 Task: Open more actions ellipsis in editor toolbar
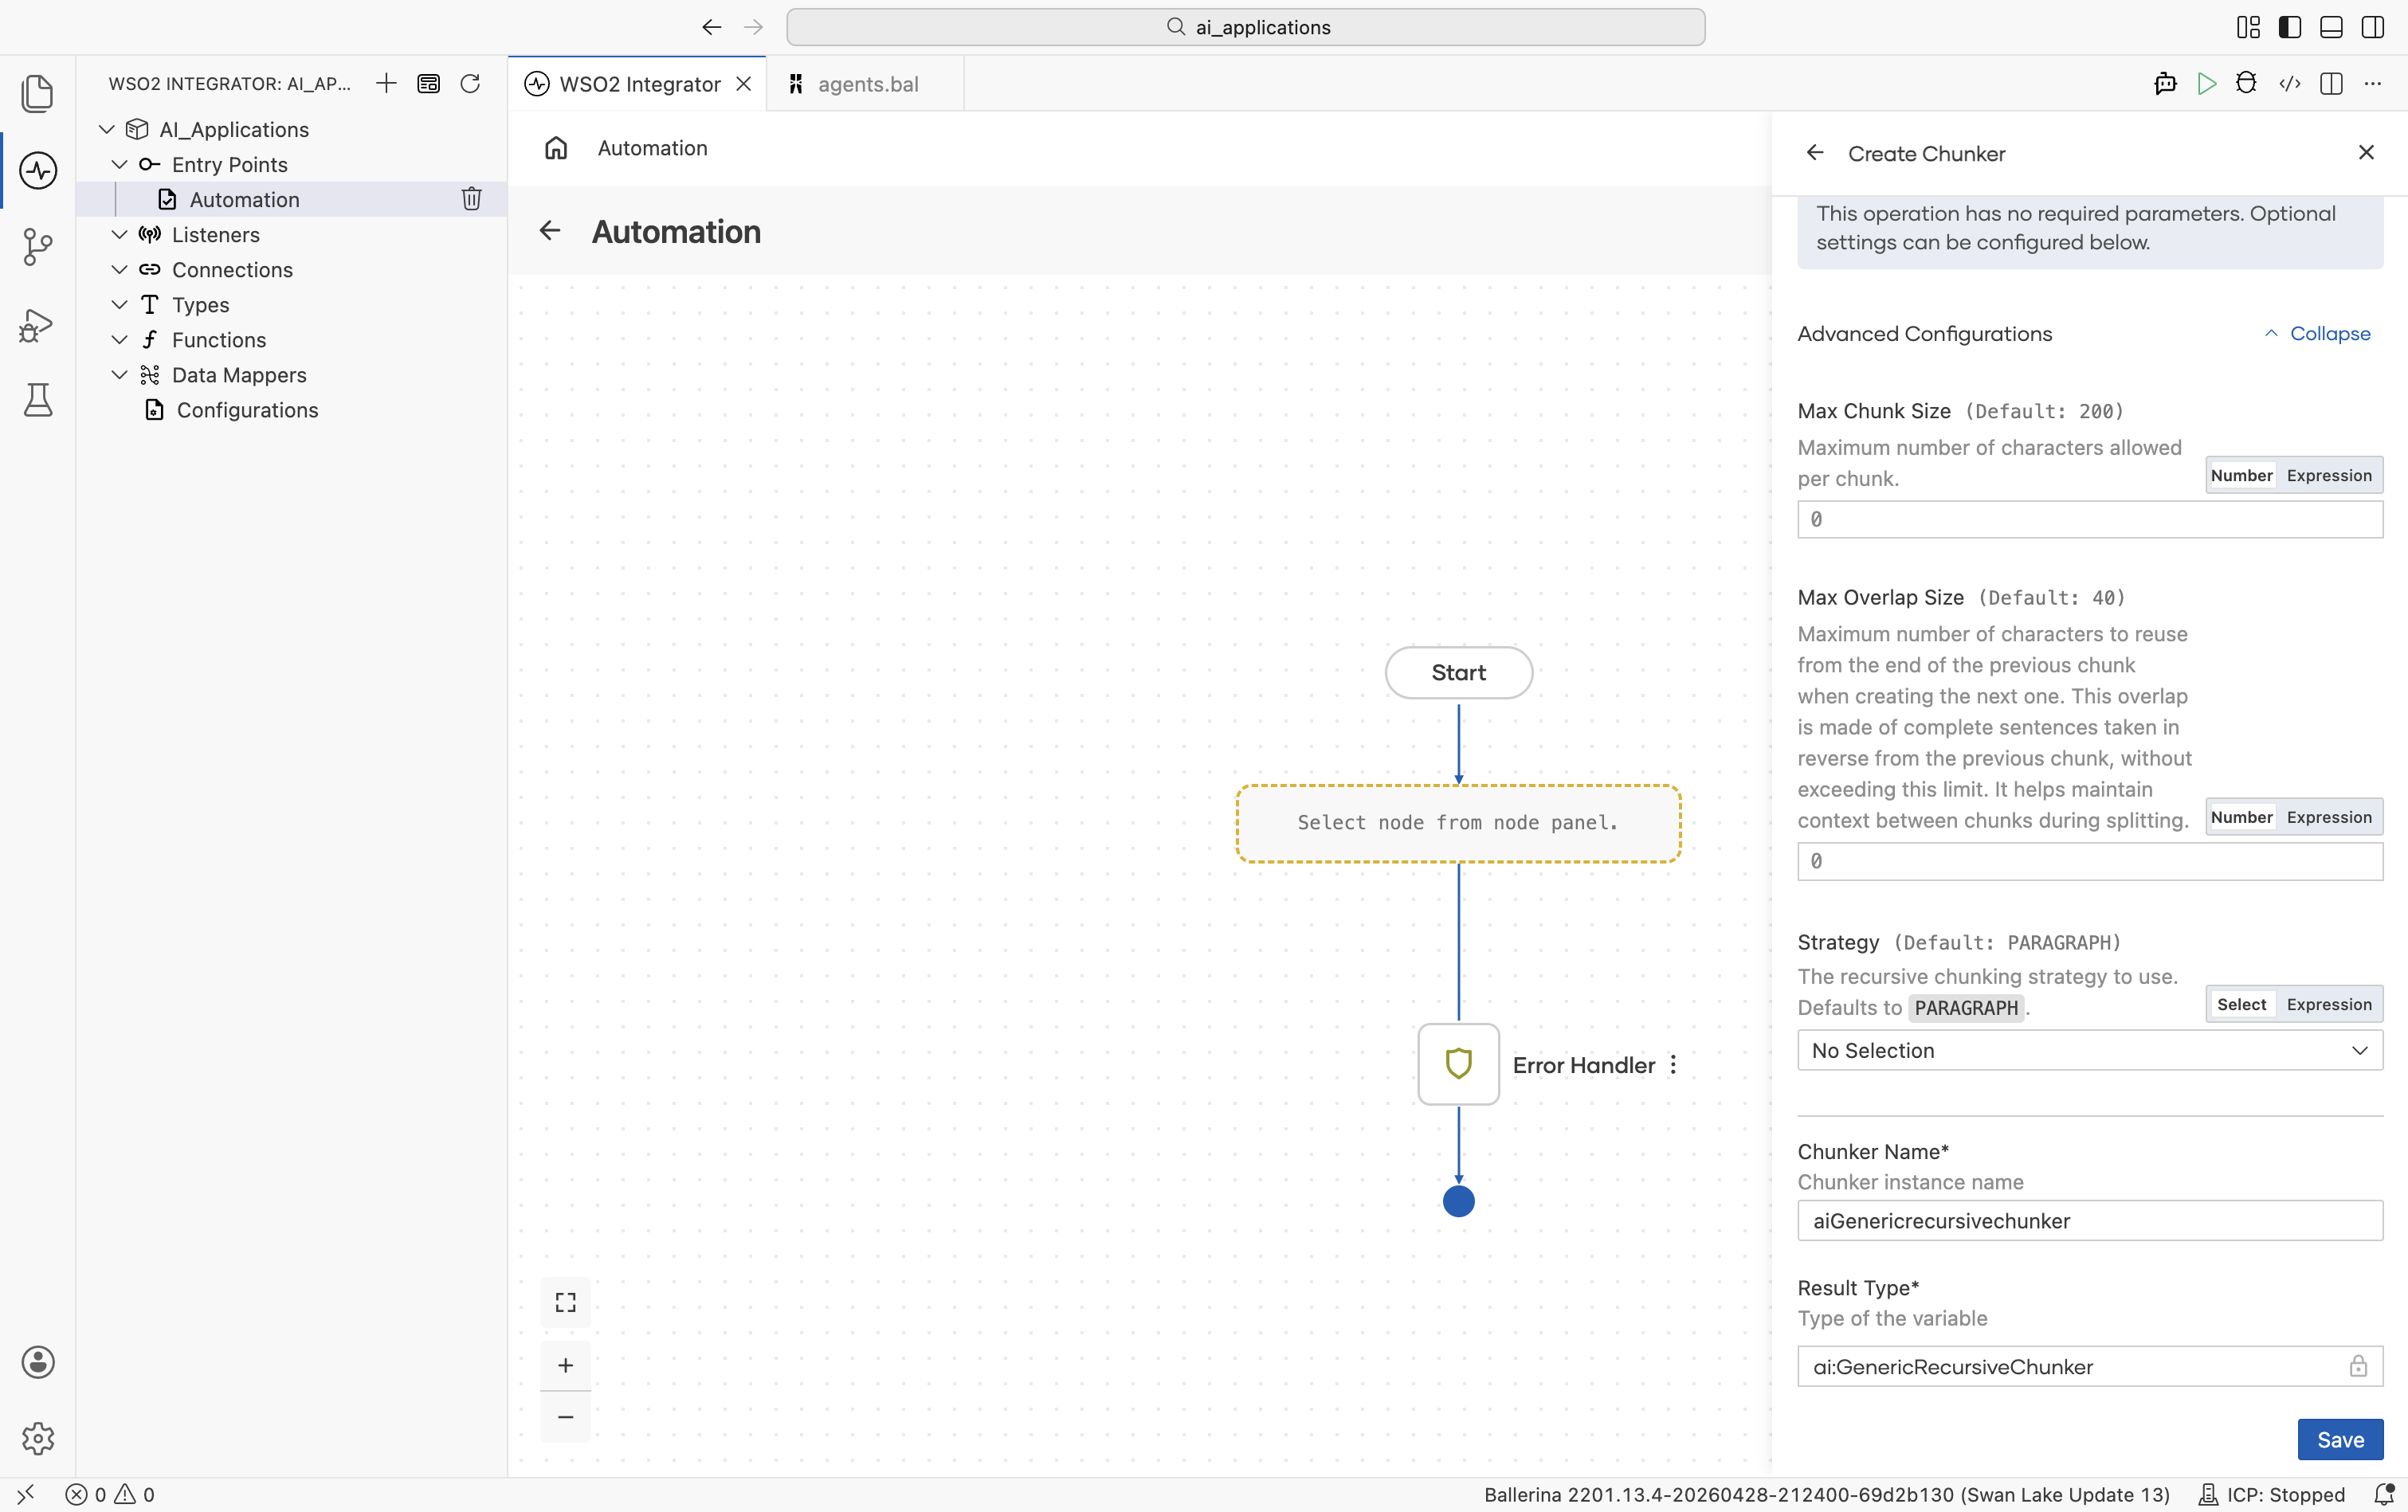point(2373,83)
